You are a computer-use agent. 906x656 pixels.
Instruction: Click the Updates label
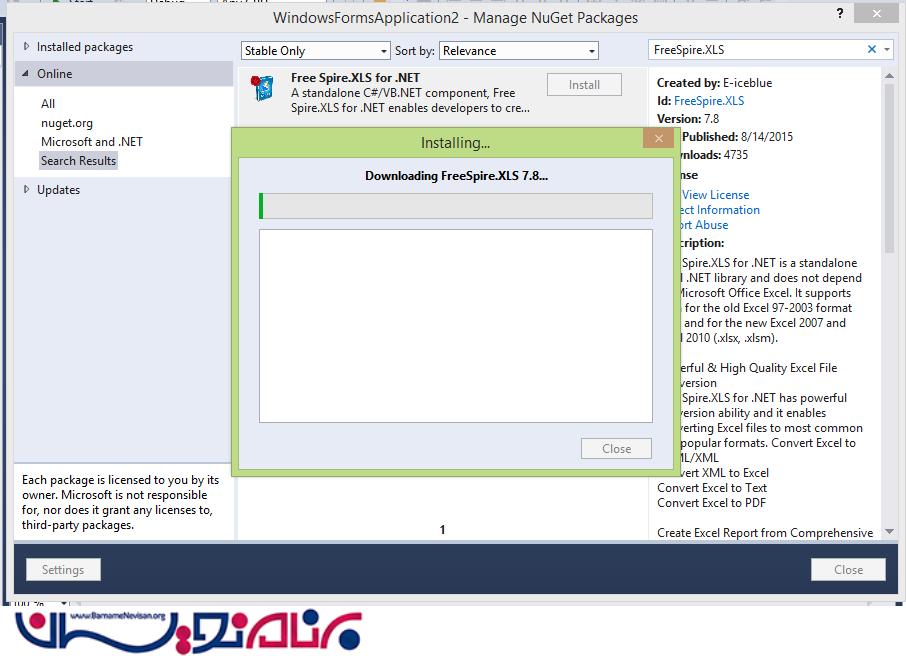58,190
